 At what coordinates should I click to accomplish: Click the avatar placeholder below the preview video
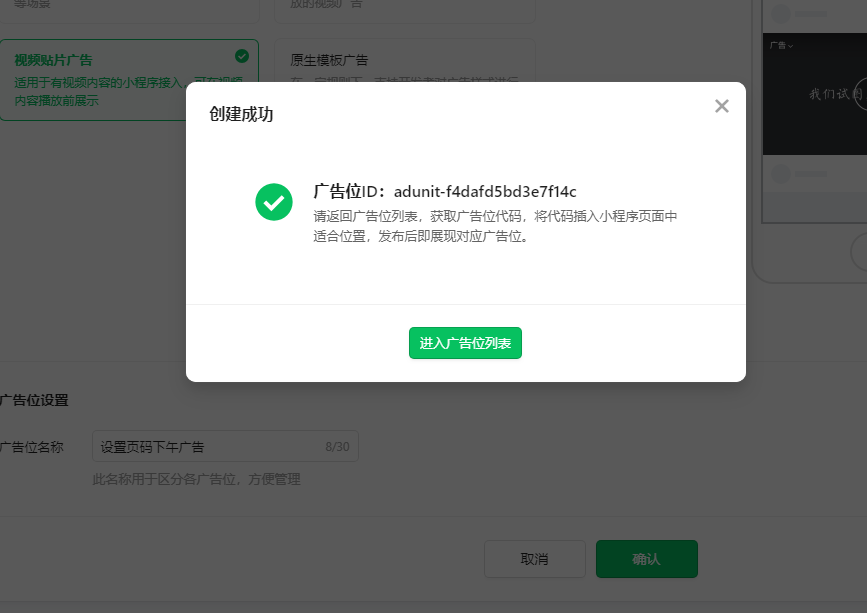click(780, 174)
